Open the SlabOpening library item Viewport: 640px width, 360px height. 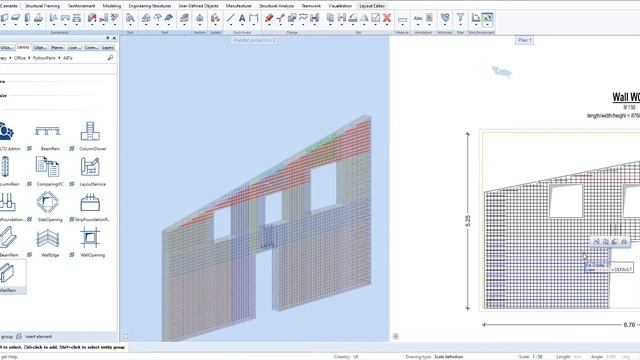coord(48,207)
